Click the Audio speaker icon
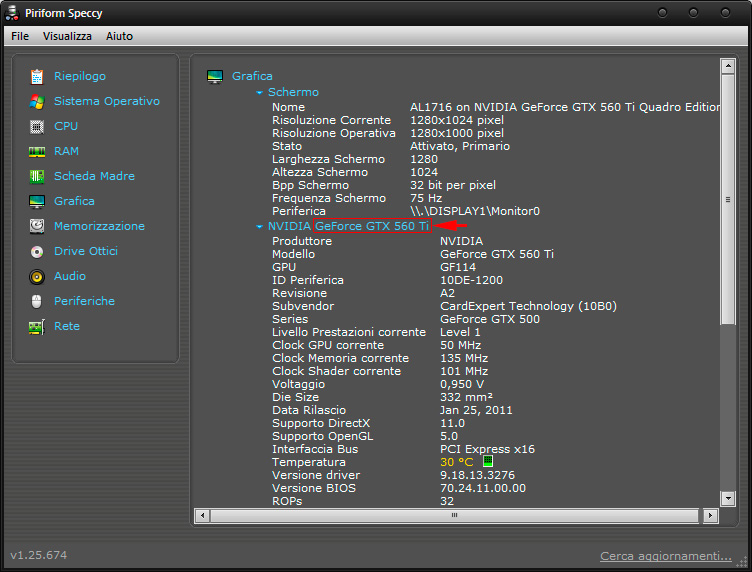Viewport: 752px width, 572px height. (37, 276)
